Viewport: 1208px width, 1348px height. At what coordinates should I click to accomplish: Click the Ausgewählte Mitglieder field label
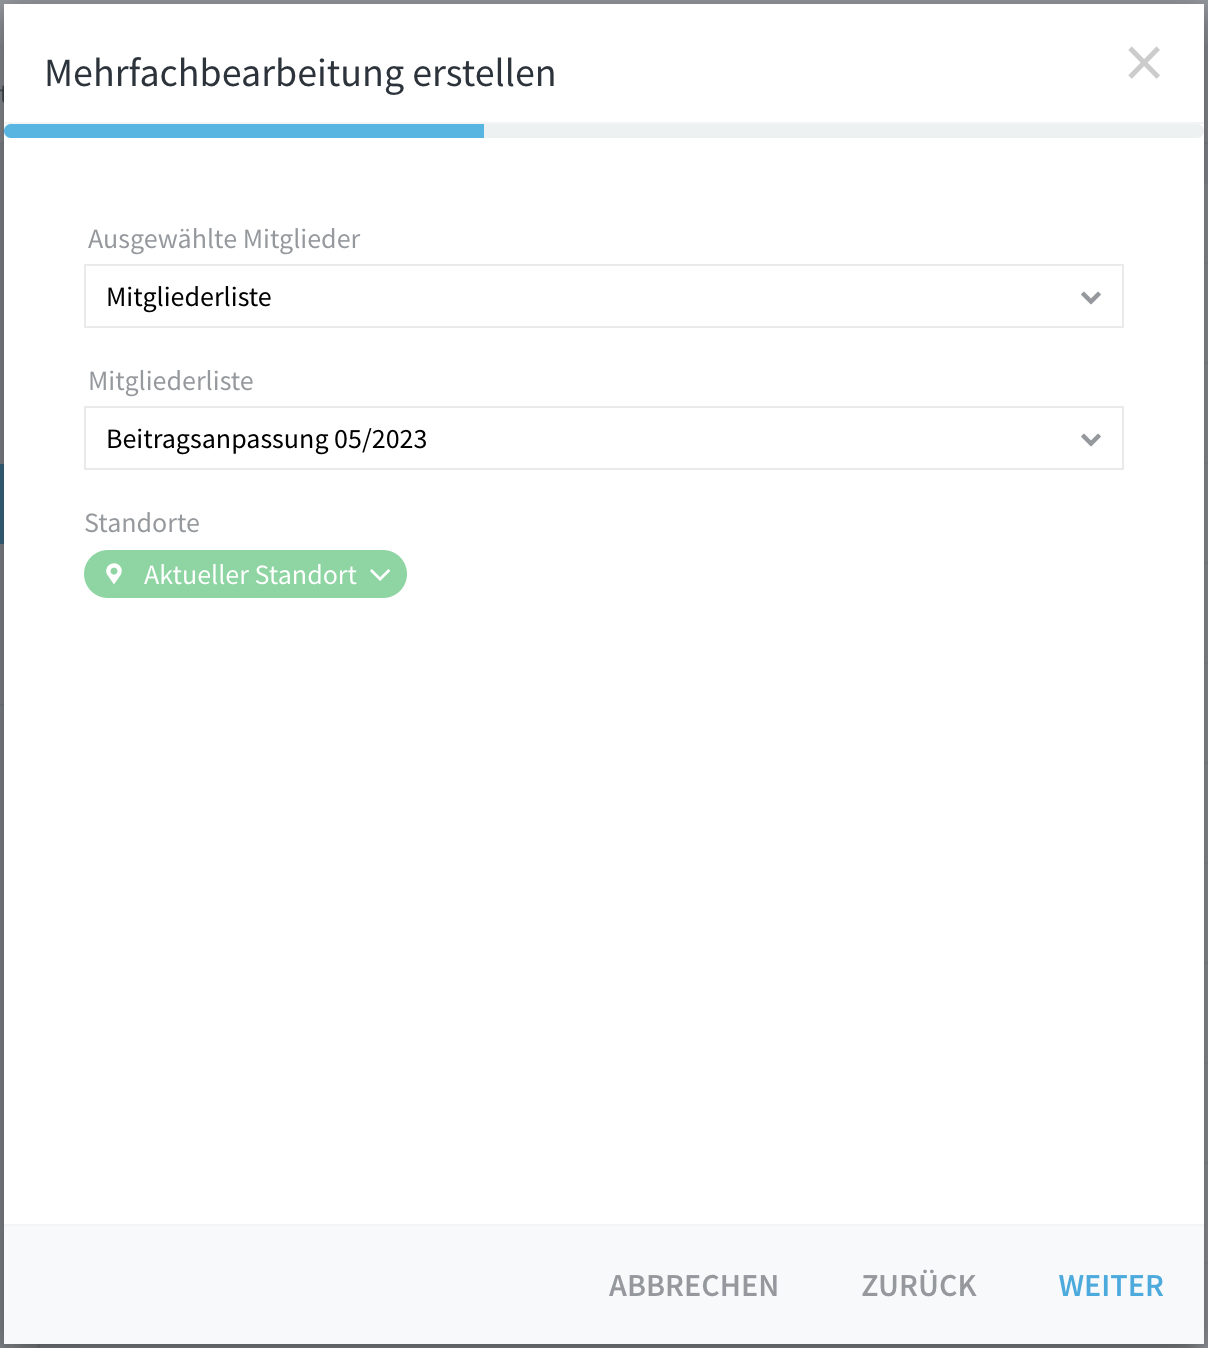pyautogui.click(x=224, y=239)
